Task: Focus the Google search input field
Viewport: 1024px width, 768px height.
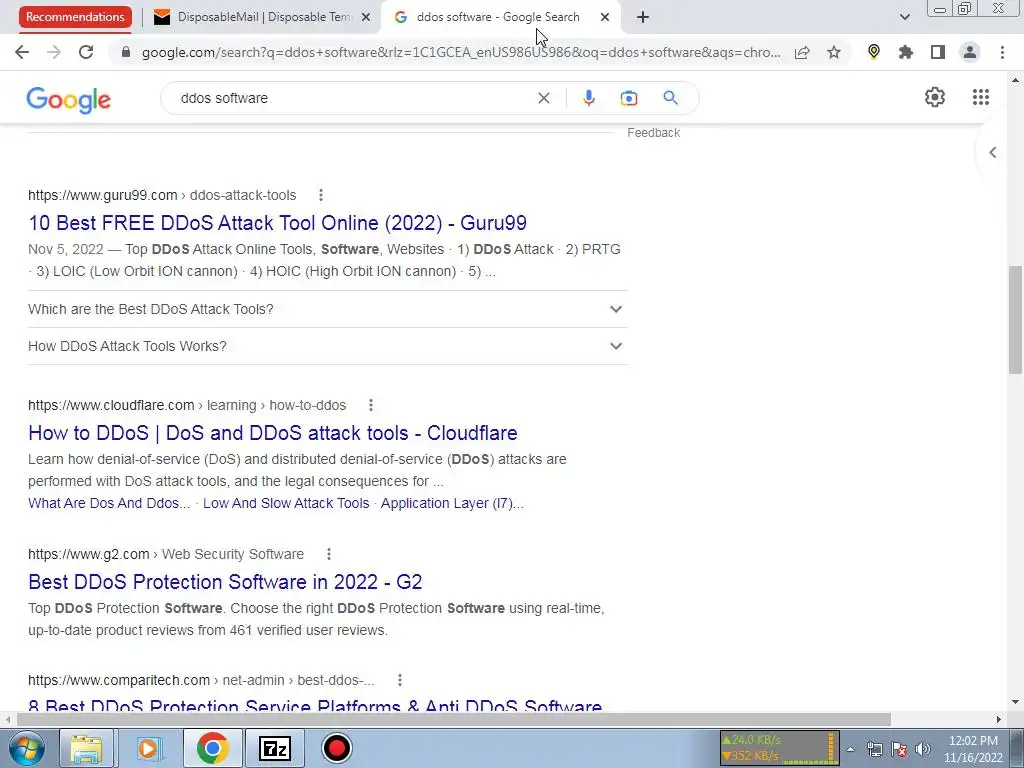Action: (x=353, y=98)
